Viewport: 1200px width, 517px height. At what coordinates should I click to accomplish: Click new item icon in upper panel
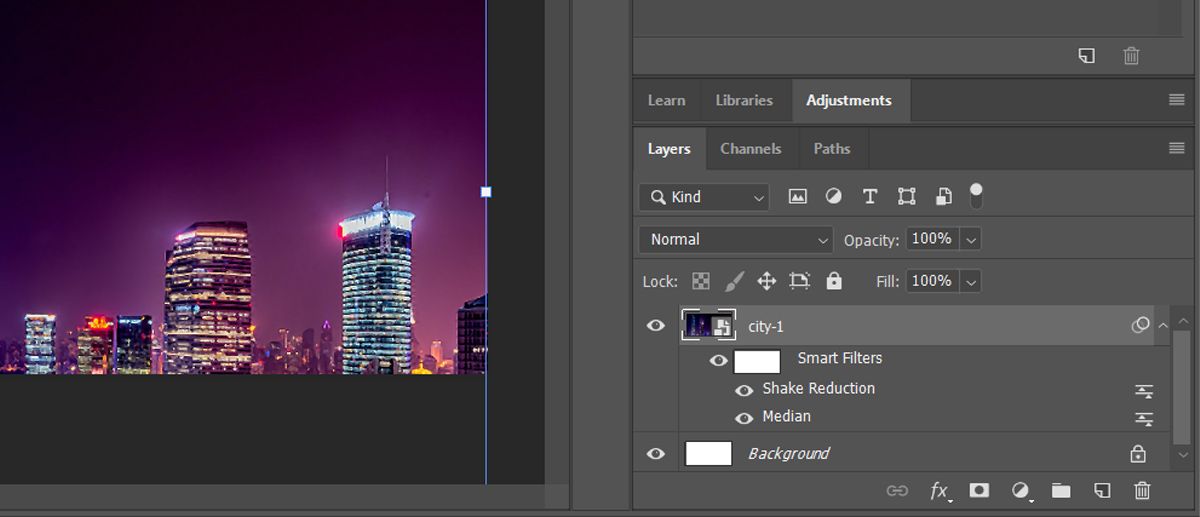1087,56
